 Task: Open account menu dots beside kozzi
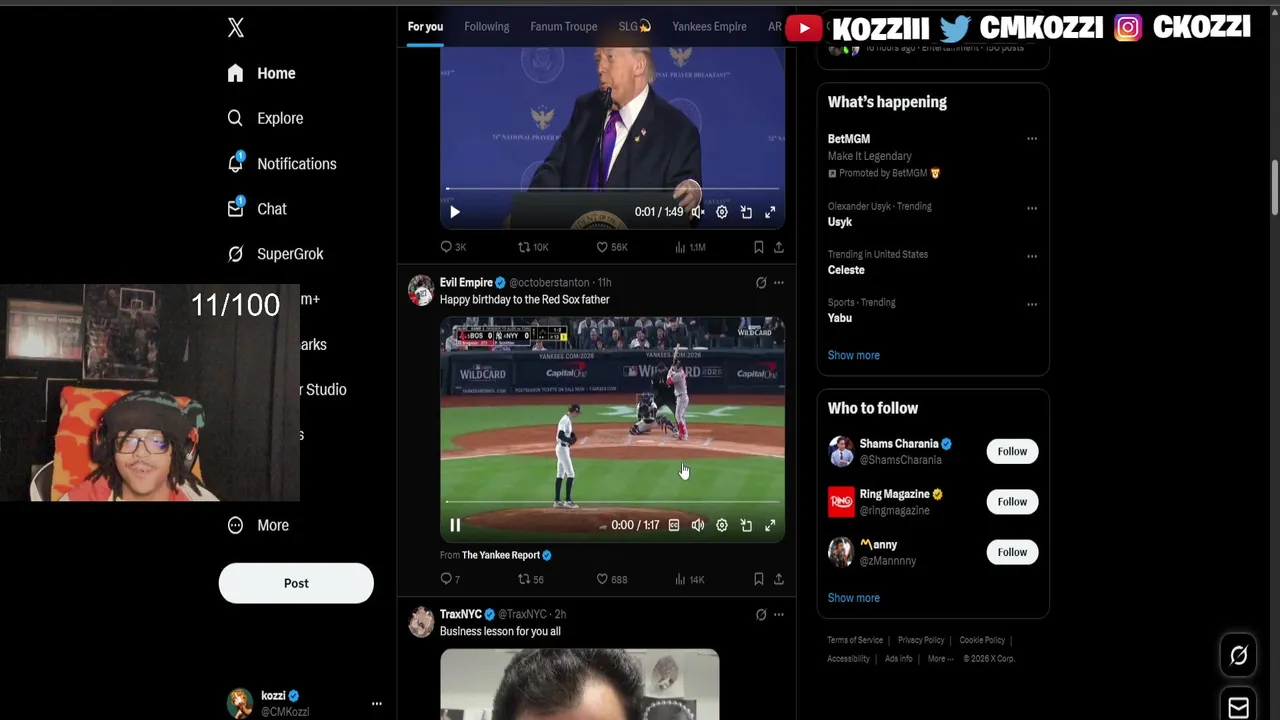(377, 704)
